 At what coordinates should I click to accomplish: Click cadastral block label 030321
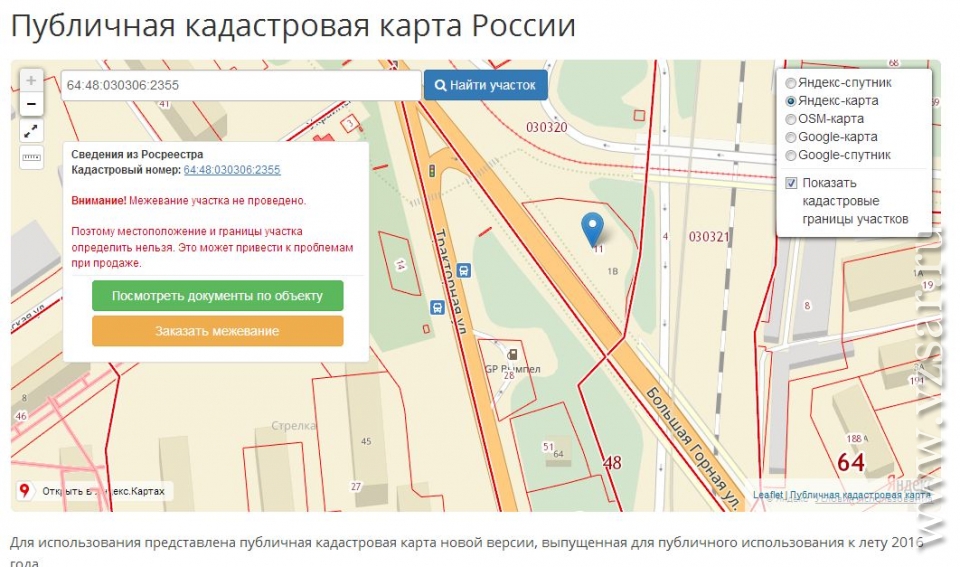[709, 237]
